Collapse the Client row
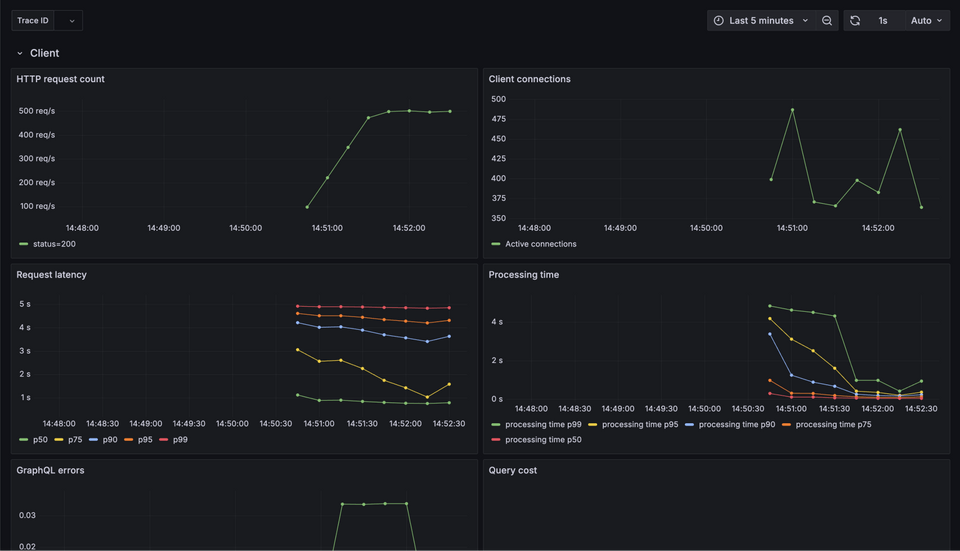The height and width of the screenshot is (551, 960). click(x=20, y=53)
